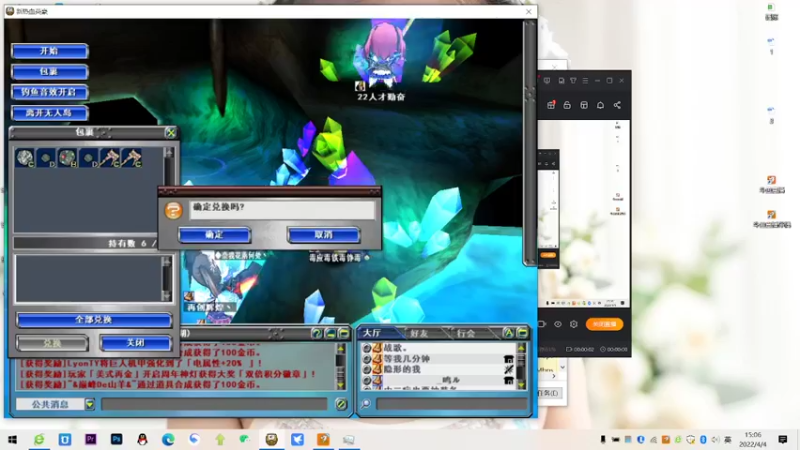Open the Windows Start menu
The width and height of the screenshot is (800, 450).
pyautogui.click(x=13, y=439)
